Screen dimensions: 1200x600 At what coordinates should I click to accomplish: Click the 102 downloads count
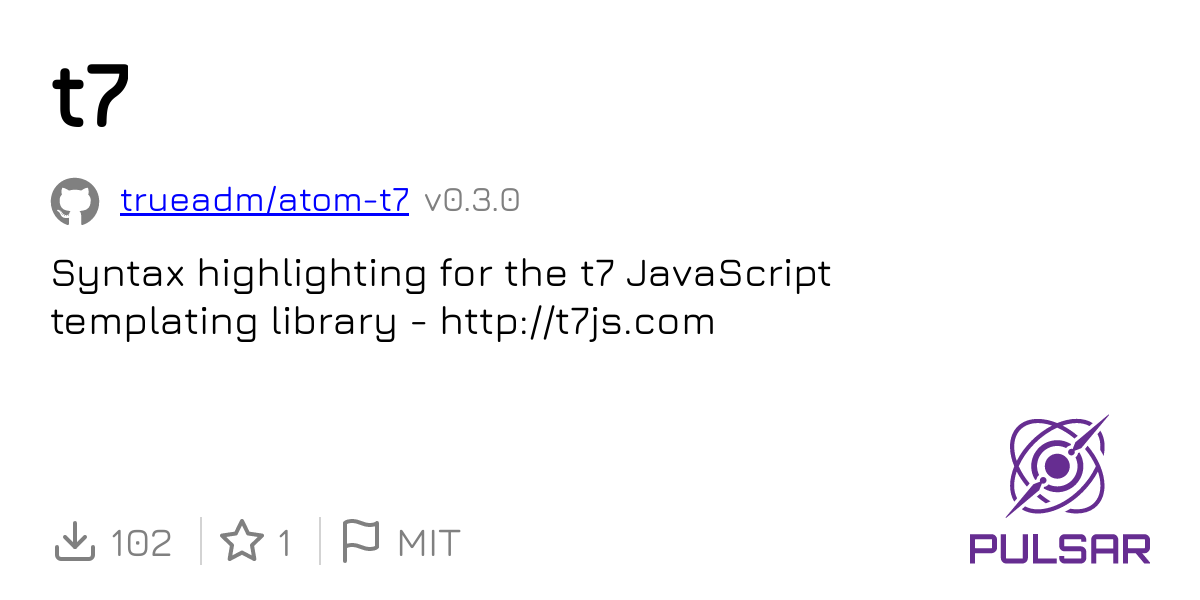pos(141,543)
